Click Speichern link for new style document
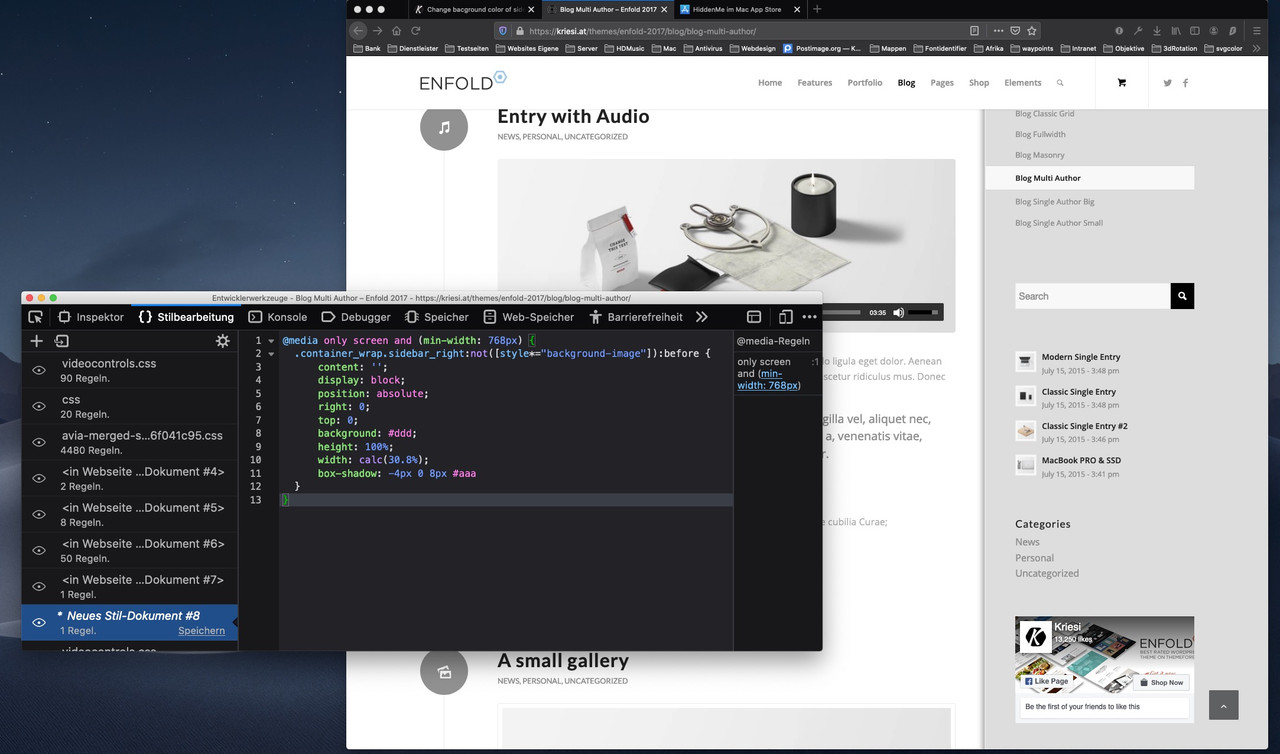The width and height of the screenshot is (1280, 754). [x=201, y=631]
